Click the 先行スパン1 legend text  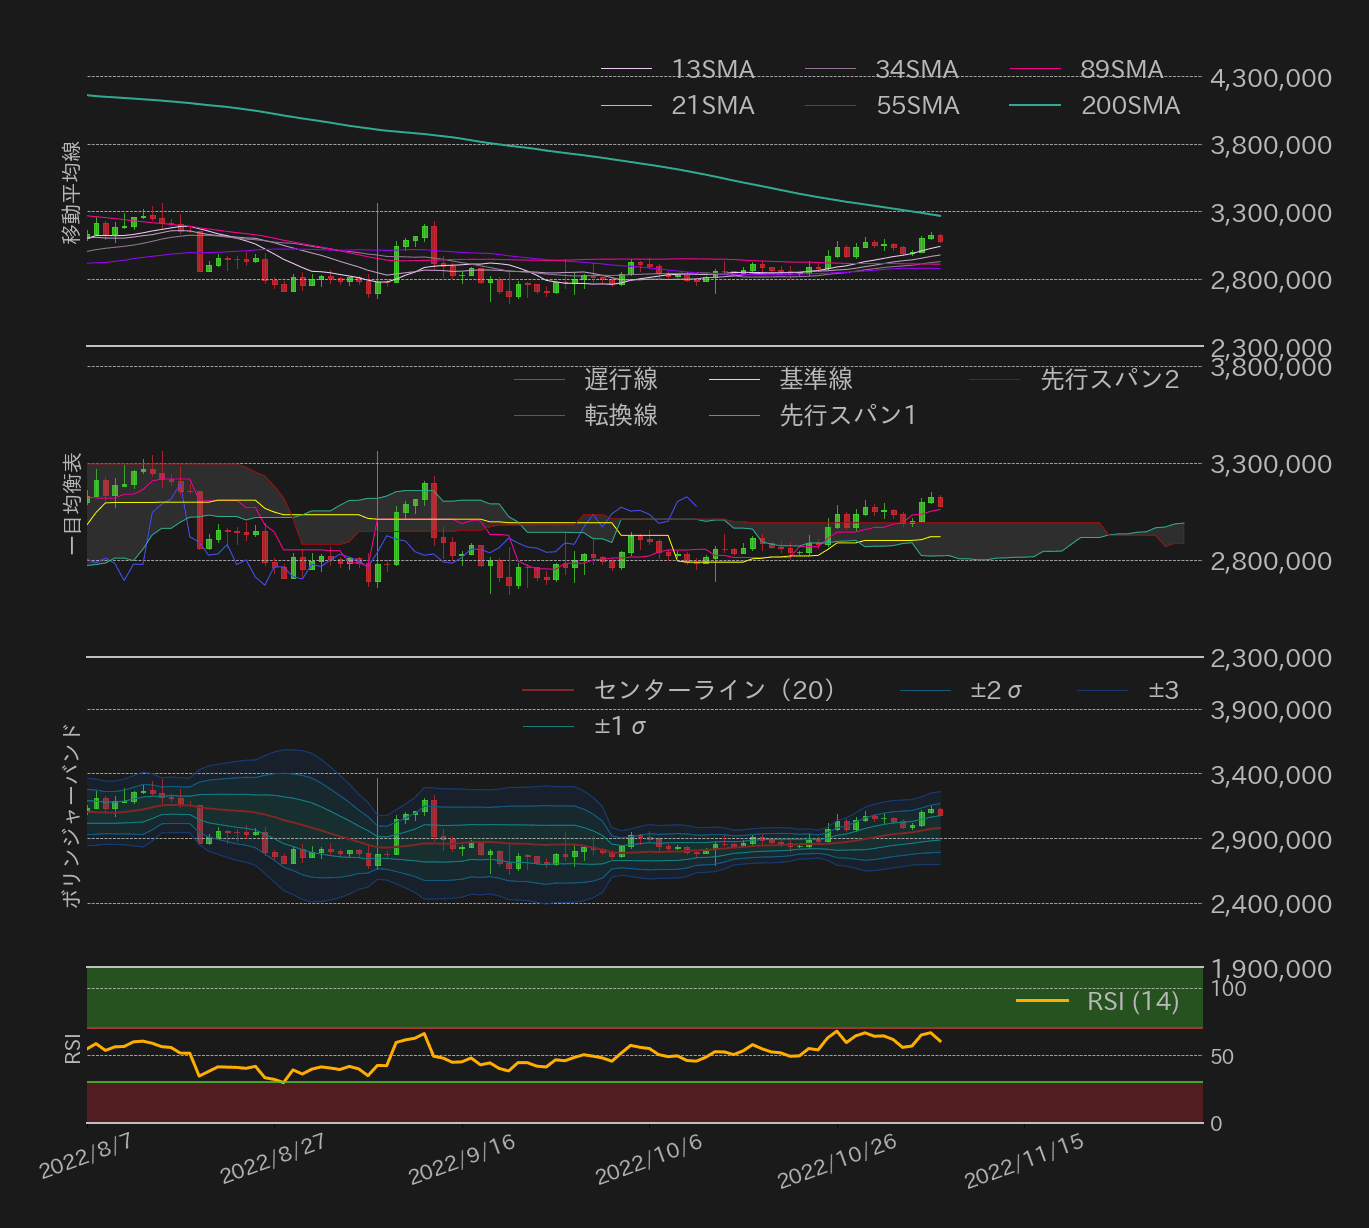(x=849, y=415)
